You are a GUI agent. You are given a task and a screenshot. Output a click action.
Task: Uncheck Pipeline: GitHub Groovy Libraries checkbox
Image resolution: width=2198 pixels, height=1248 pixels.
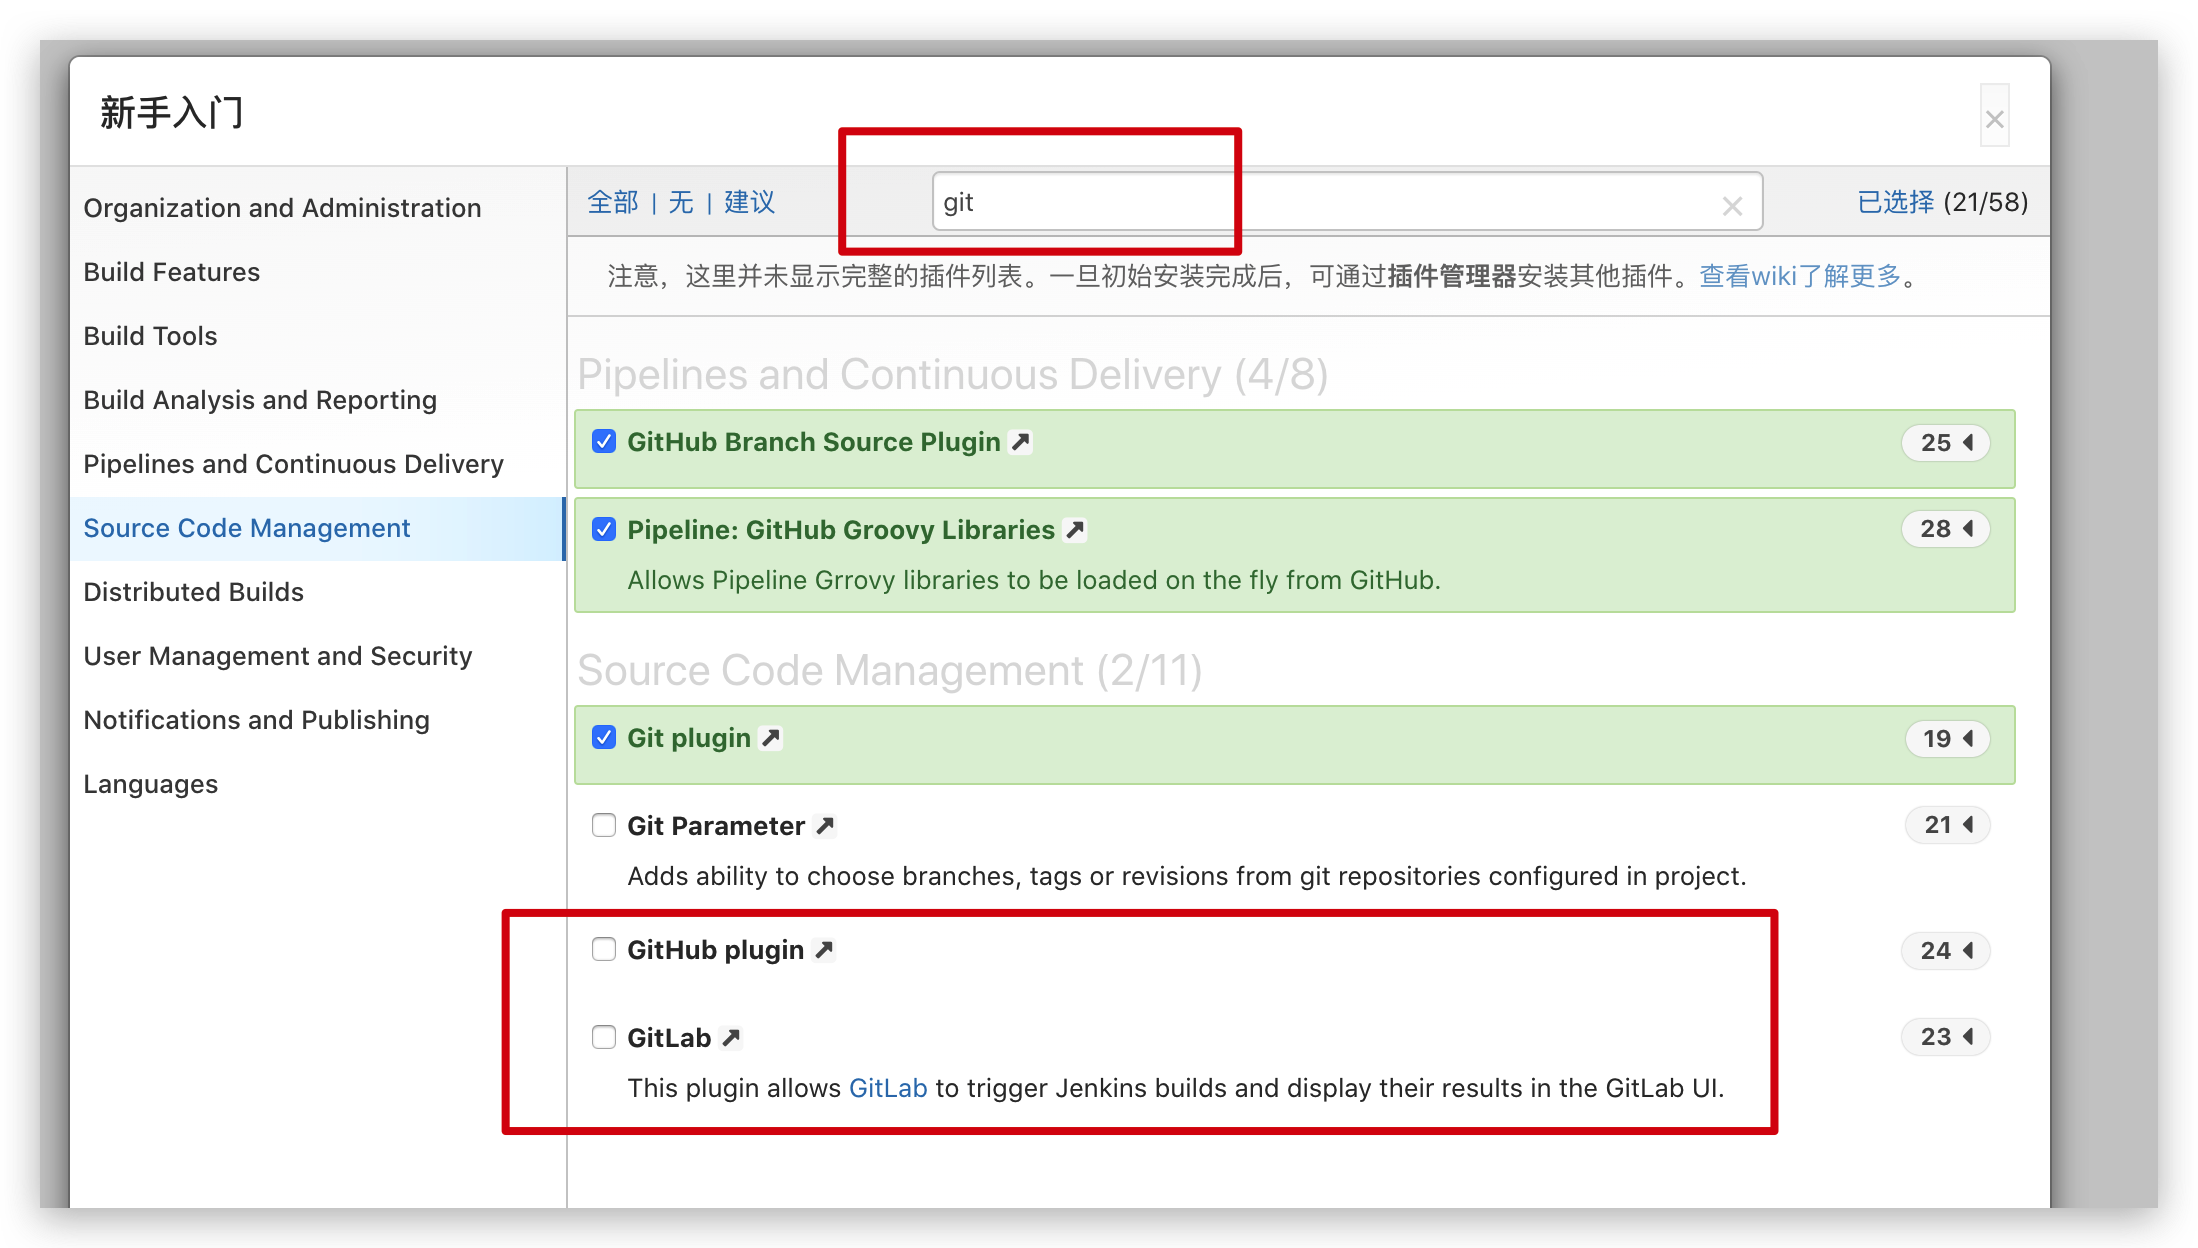coord(604,529)
